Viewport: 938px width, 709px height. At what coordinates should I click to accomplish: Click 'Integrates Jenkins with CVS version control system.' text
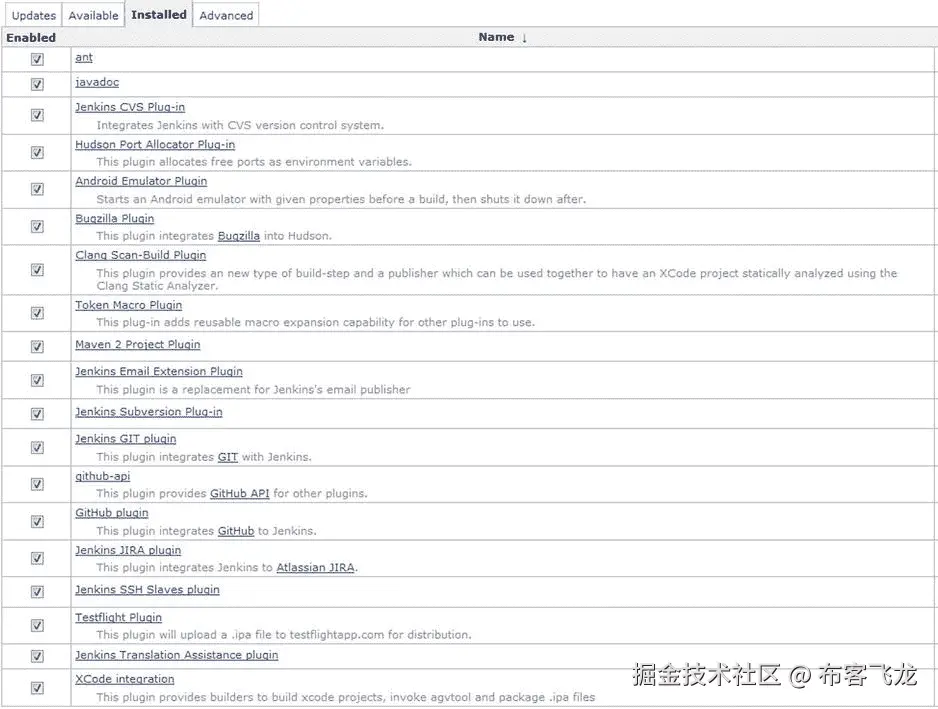point(240,126)
